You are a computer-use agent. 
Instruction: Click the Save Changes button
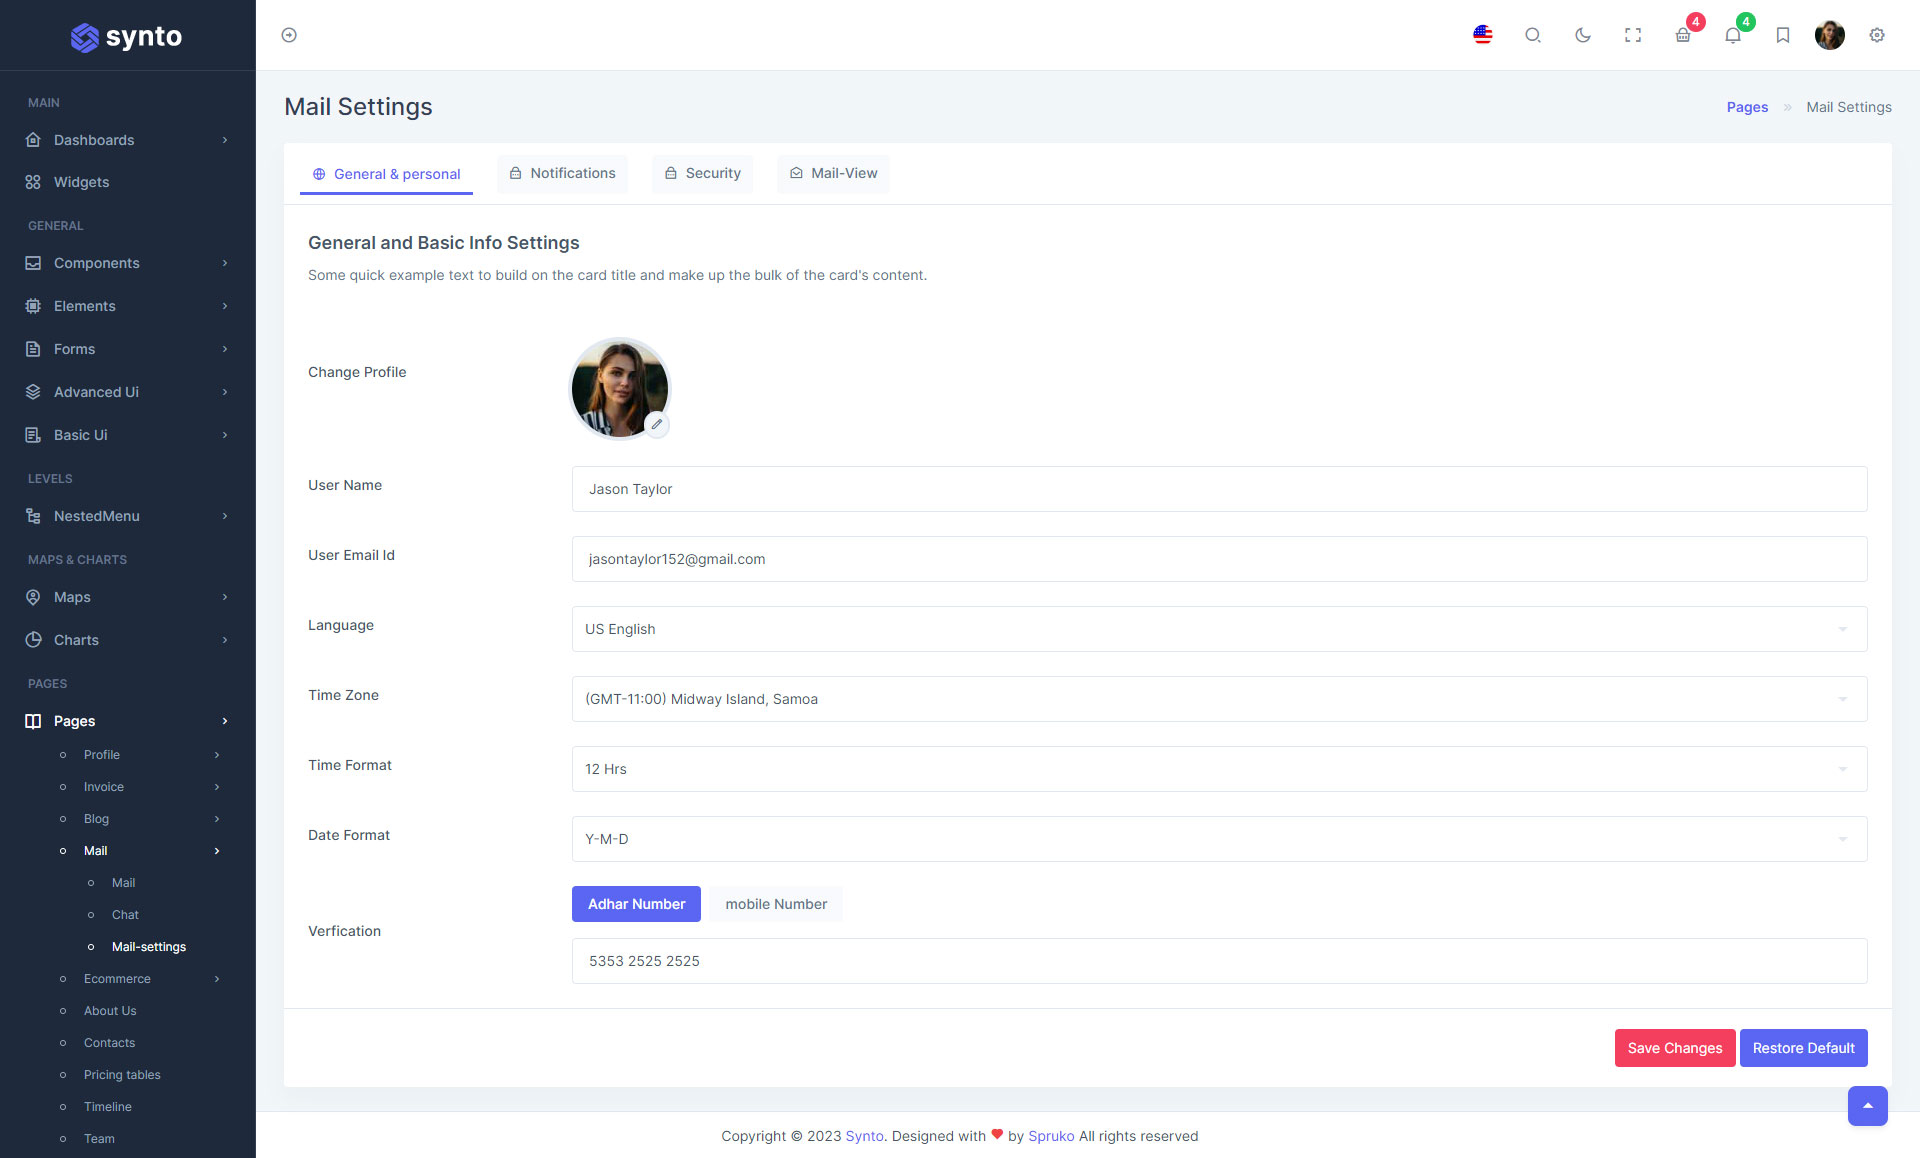click(1674, 1048)
